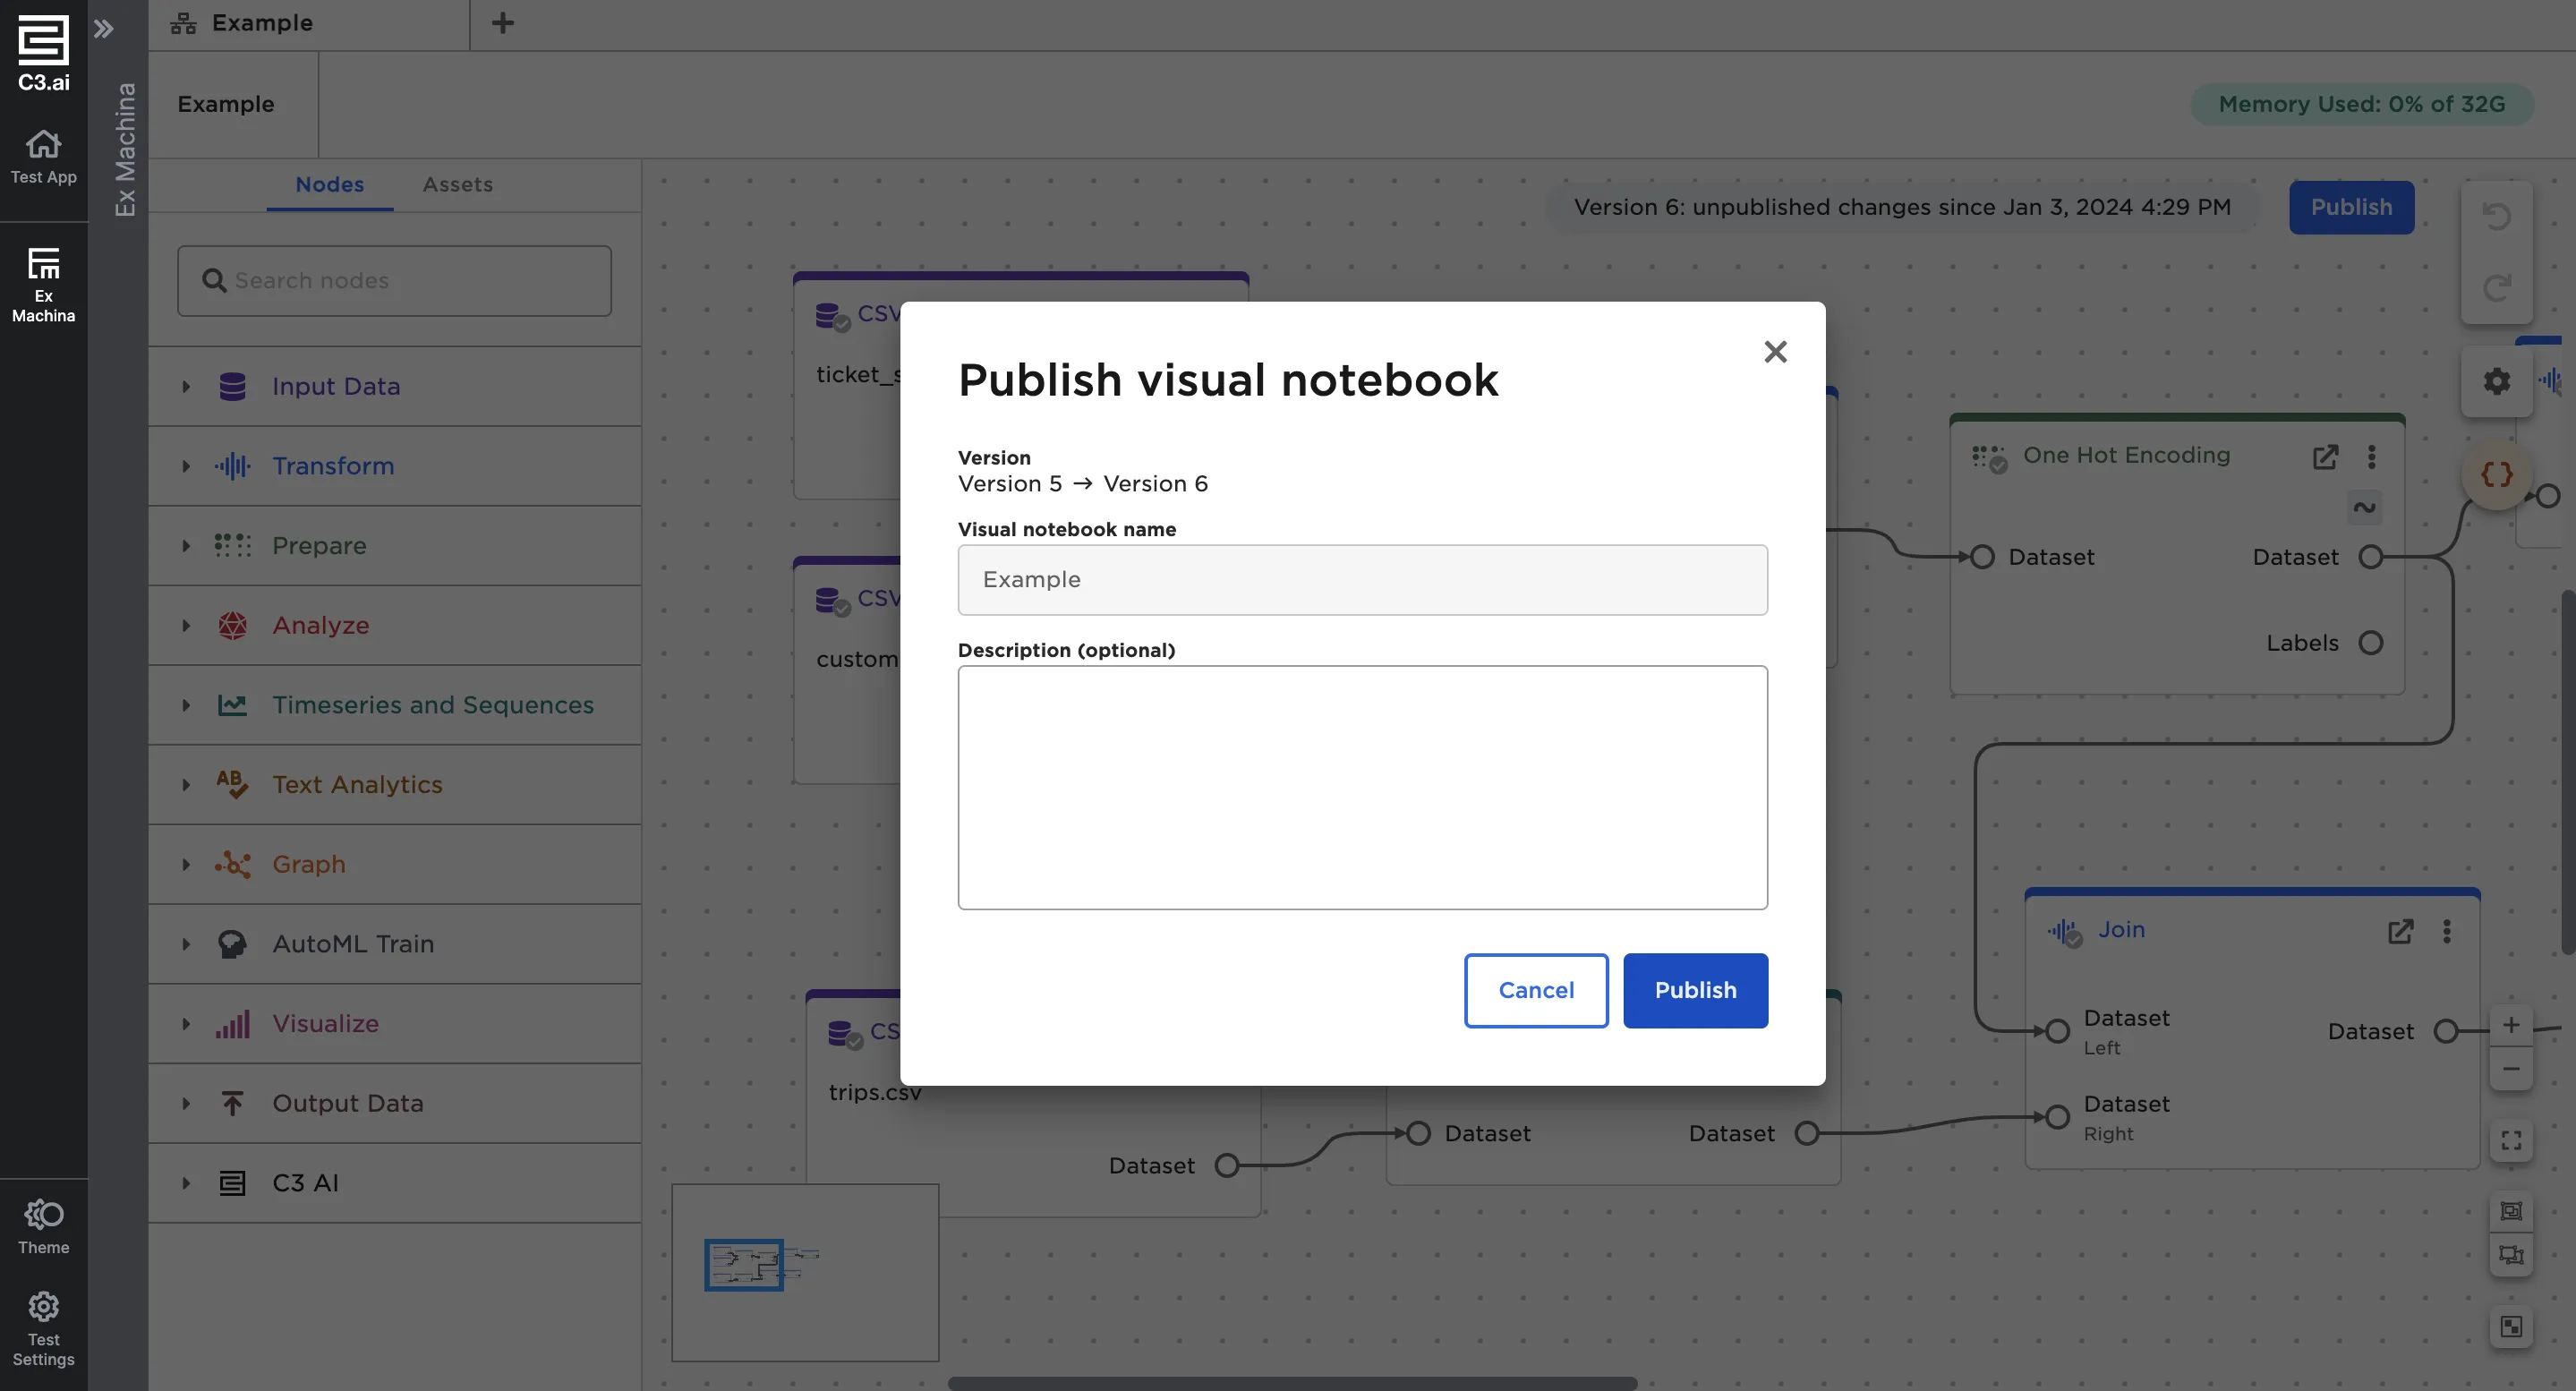Expand the sidebar with double chevron
This screenshot has height=1391, width=2576.
pos(104,28)
